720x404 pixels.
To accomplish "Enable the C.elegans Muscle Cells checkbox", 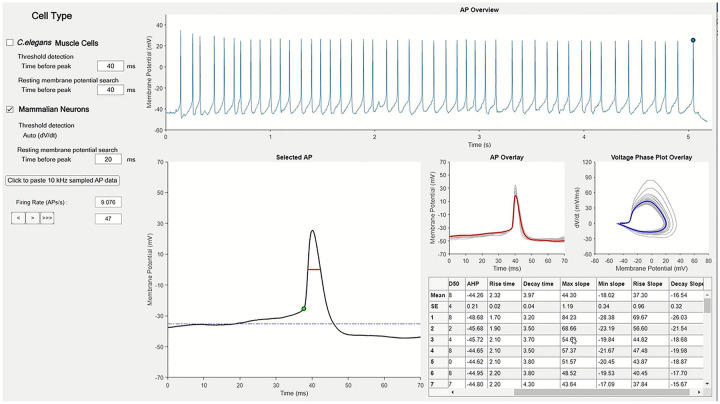I will point(10,43).
